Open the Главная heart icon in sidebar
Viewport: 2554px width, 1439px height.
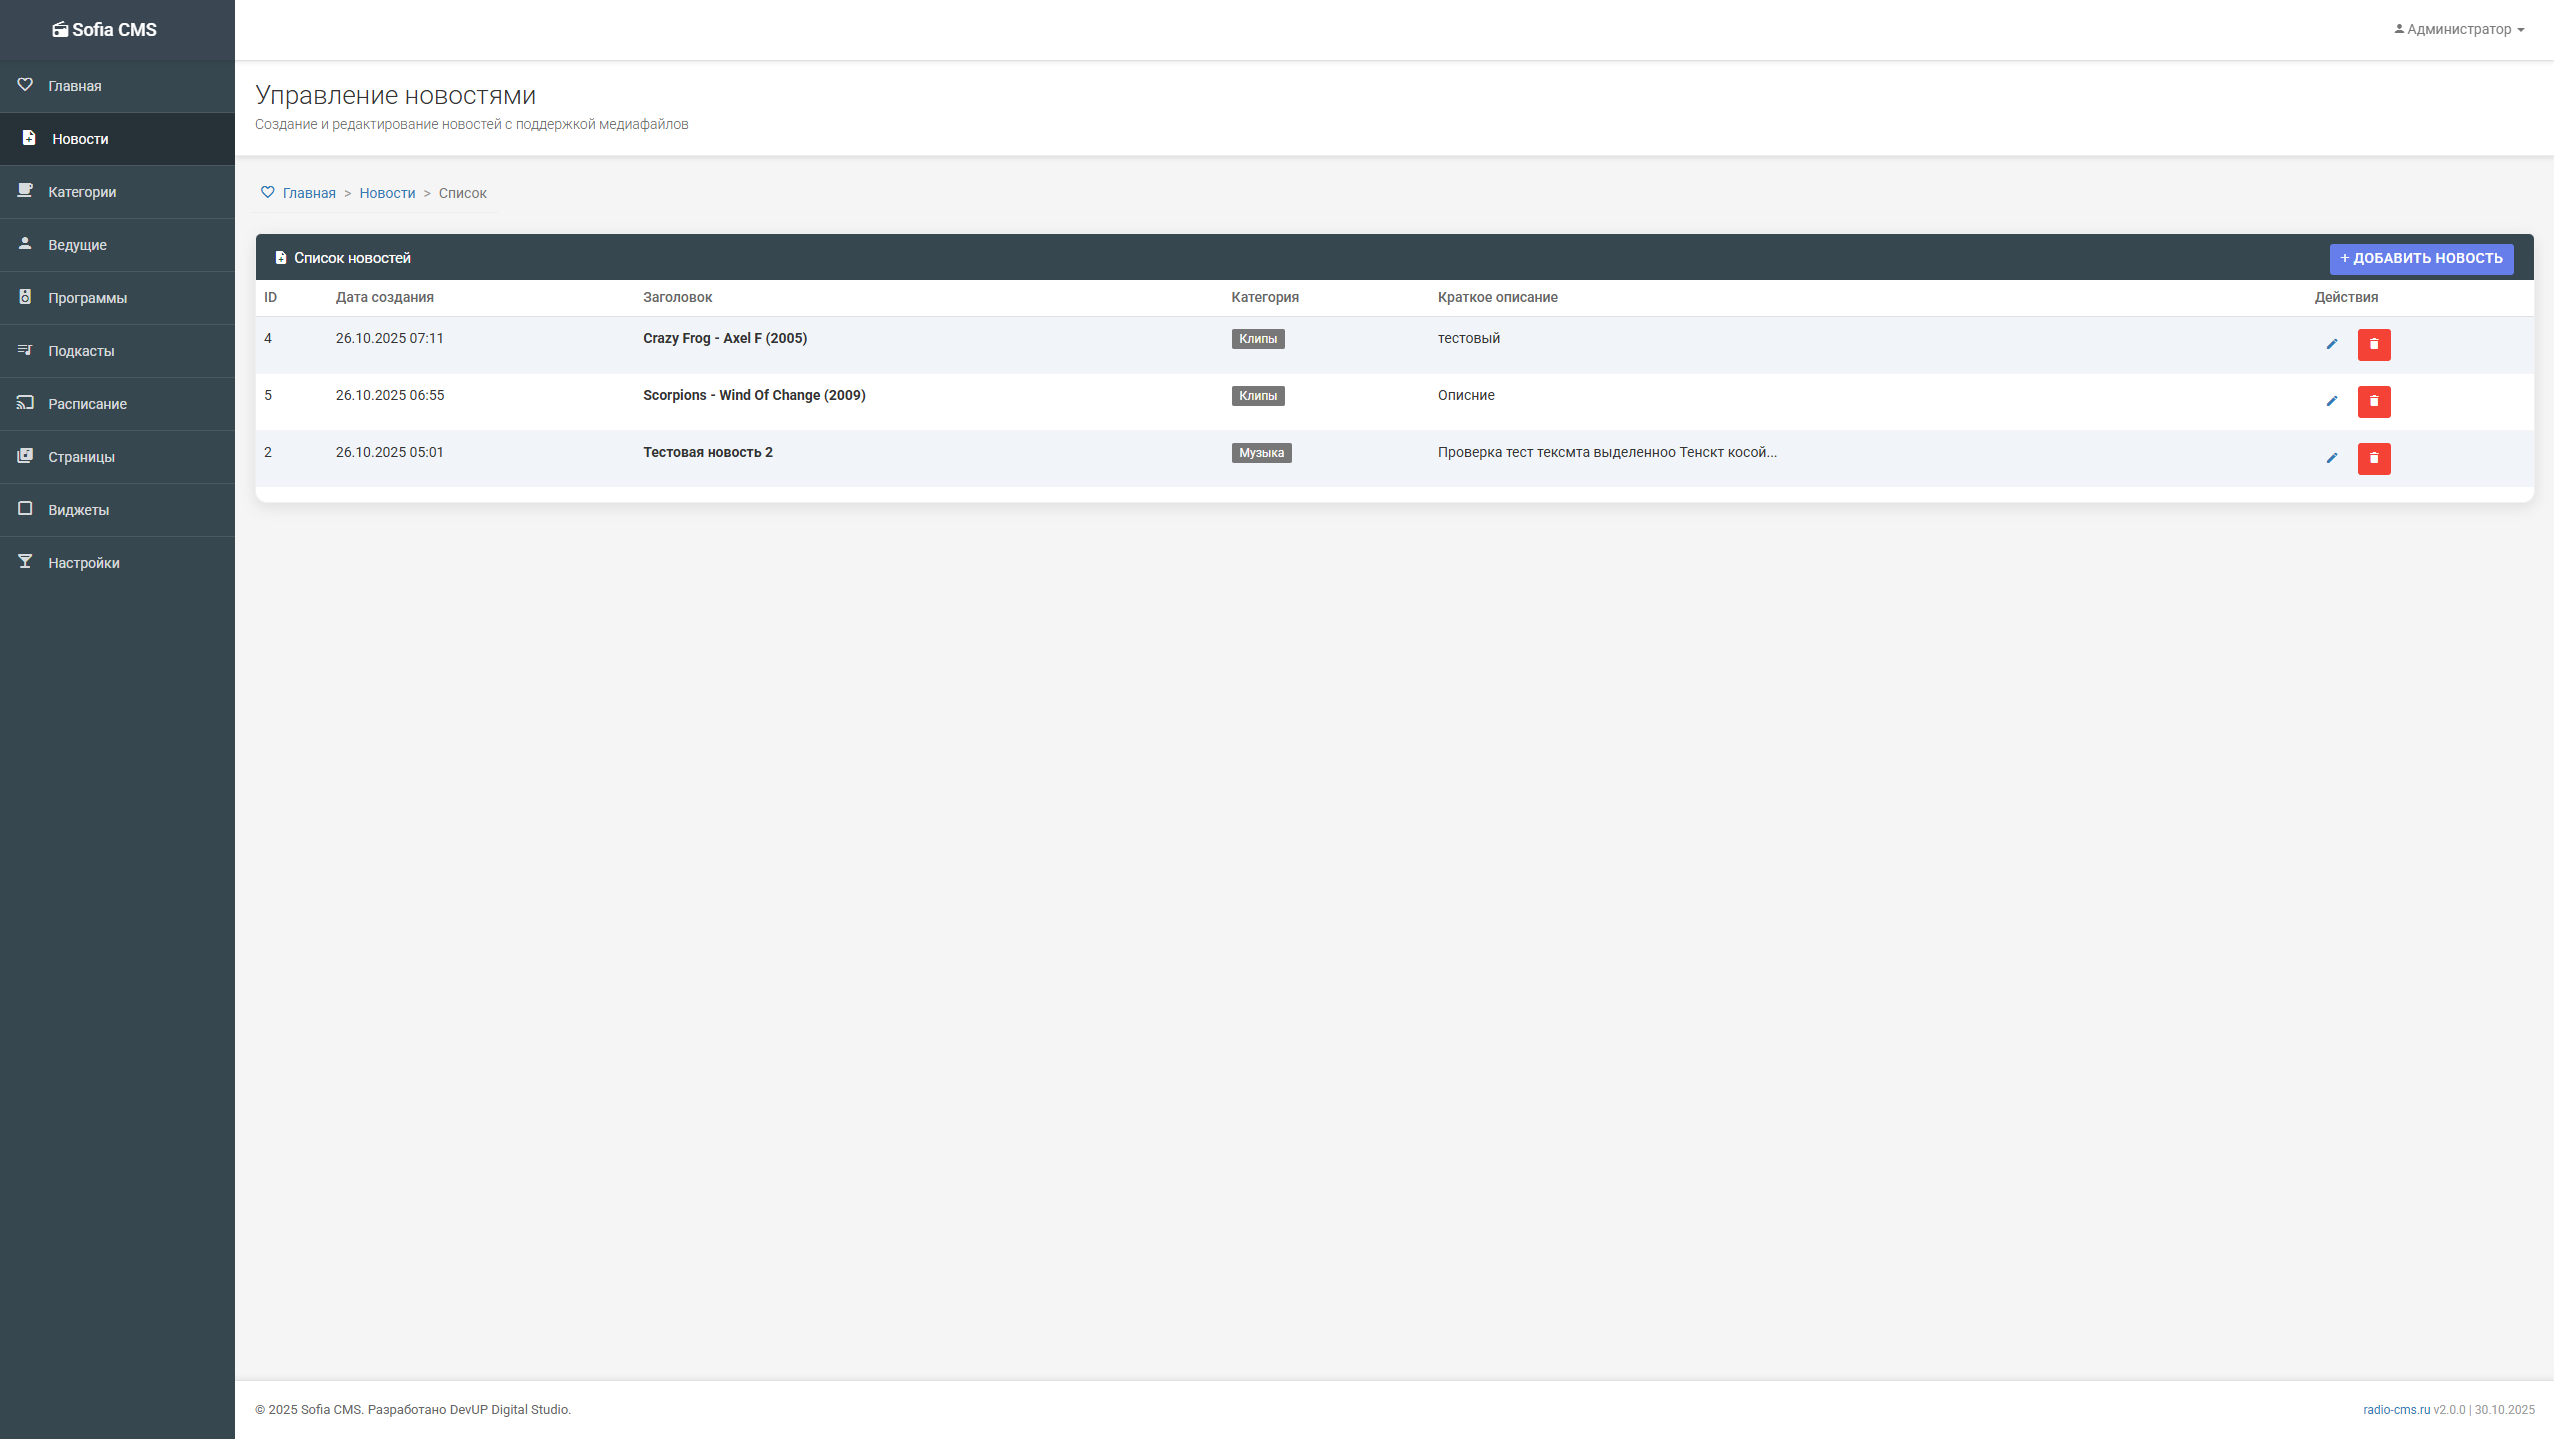pyautogui.click(x=26, y=85)
